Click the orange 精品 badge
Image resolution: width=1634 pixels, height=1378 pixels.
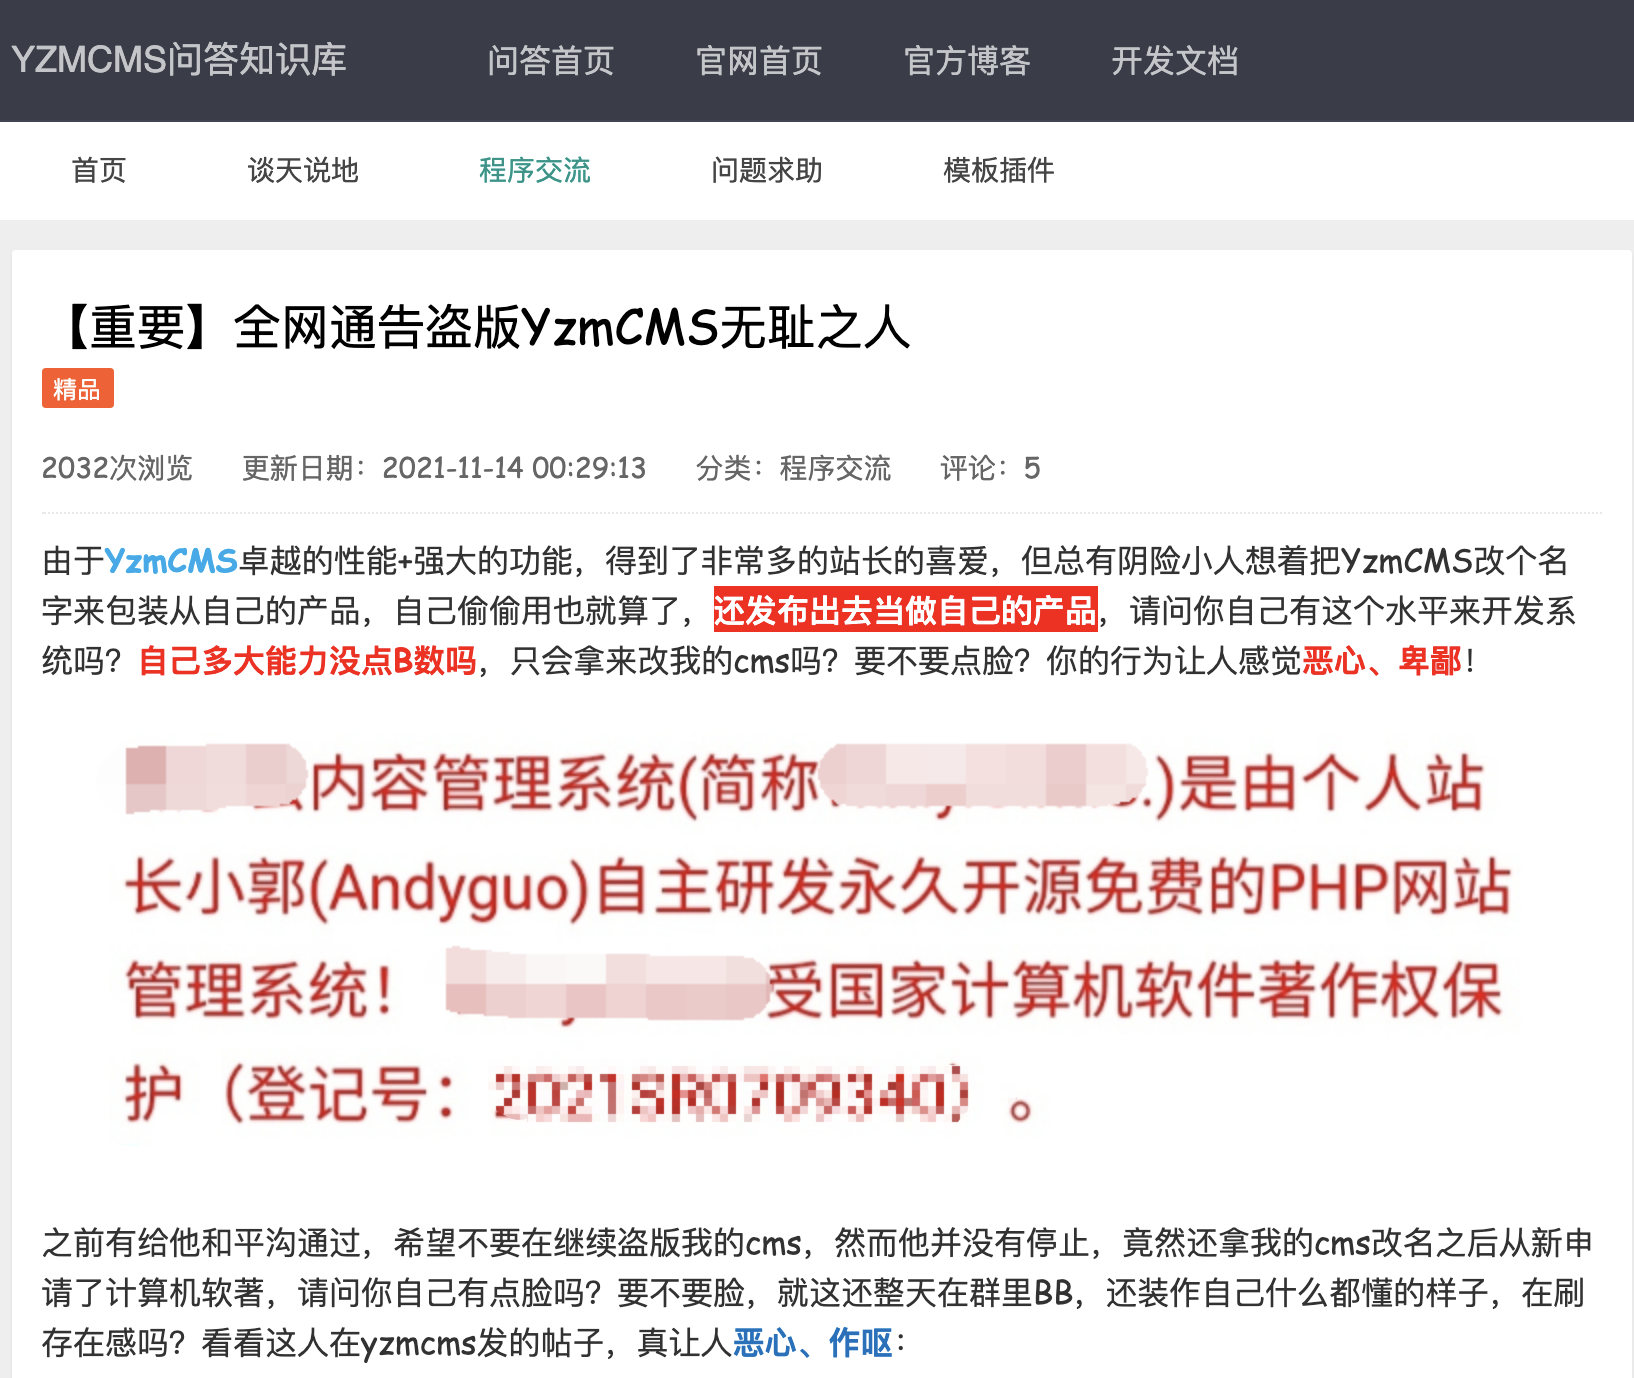click(x=78, y=388)
